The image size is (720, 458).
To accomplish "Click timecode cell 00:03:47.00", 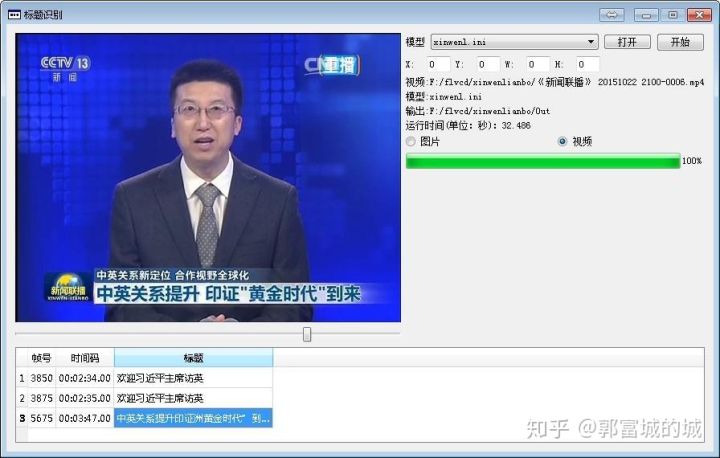I will pos(84,418).
